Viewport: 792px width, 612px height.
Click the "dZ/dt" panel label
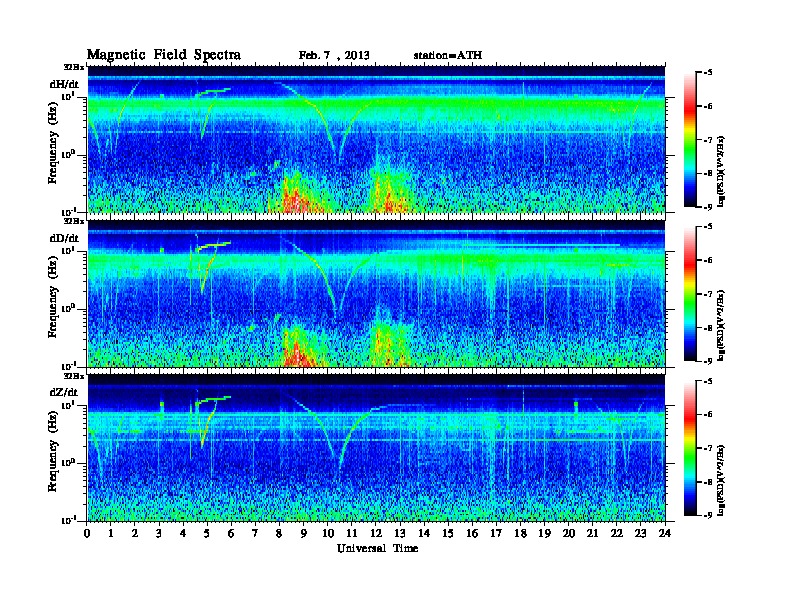pos(64,392)
